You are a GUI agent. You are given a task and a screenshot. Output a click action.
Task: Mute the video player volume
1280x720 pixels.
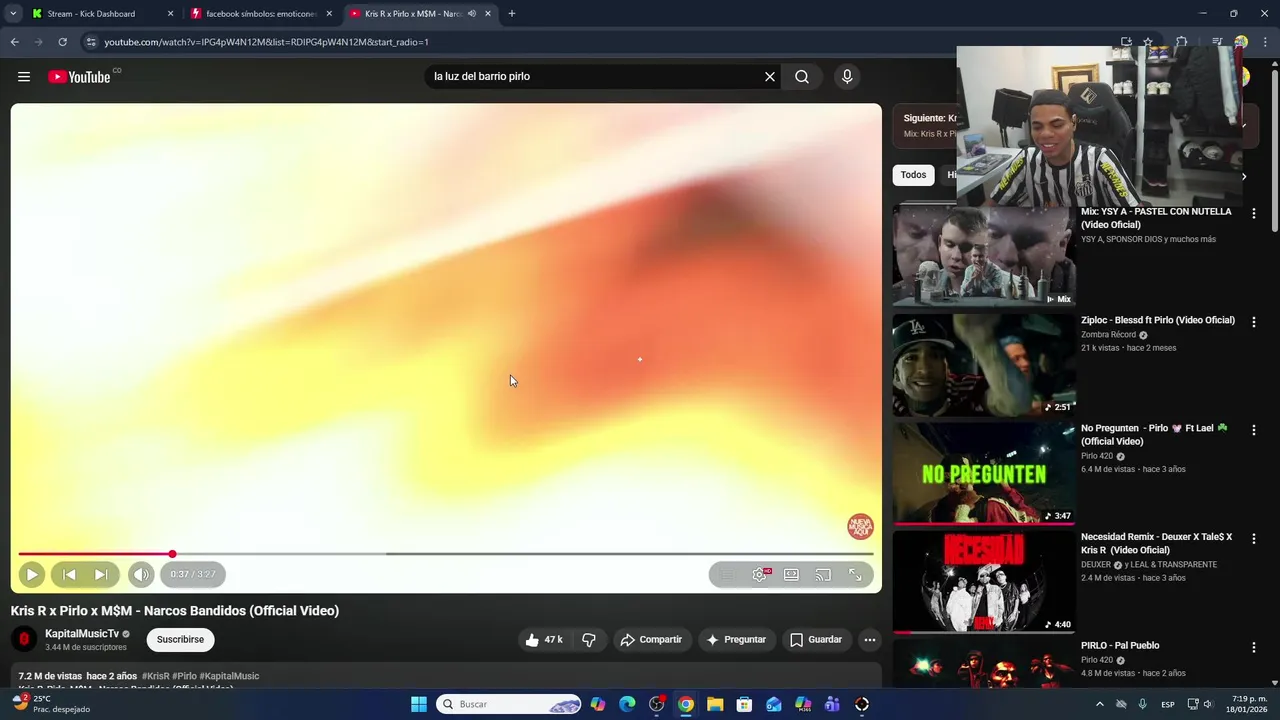141,574
